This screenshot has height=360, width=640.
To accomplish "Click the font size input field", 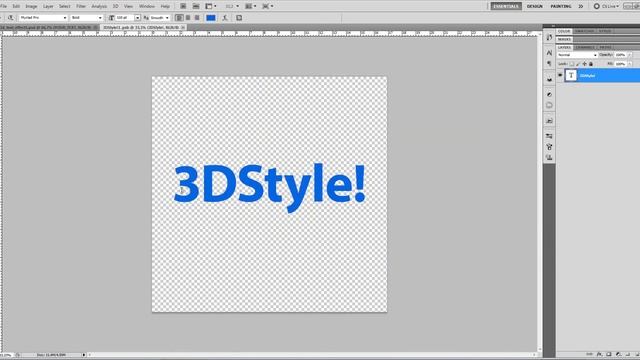I will 125,18.
